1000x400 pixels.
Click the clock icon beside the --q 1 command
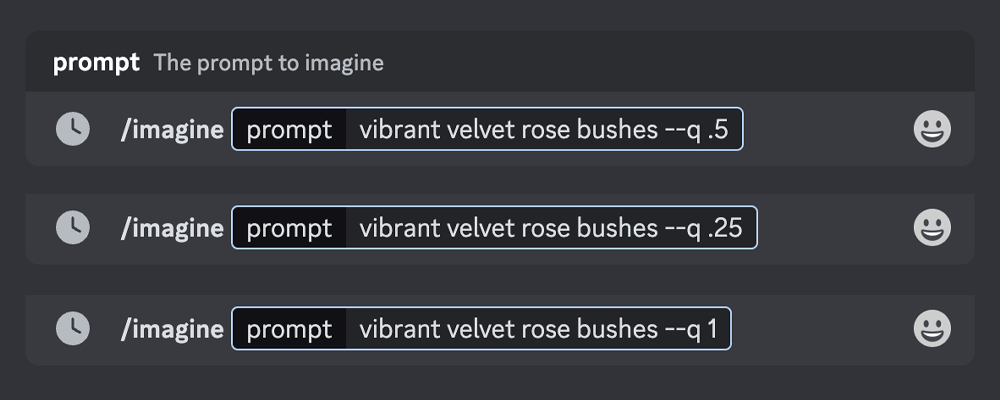pyautogui.click(x=73, y=329)
